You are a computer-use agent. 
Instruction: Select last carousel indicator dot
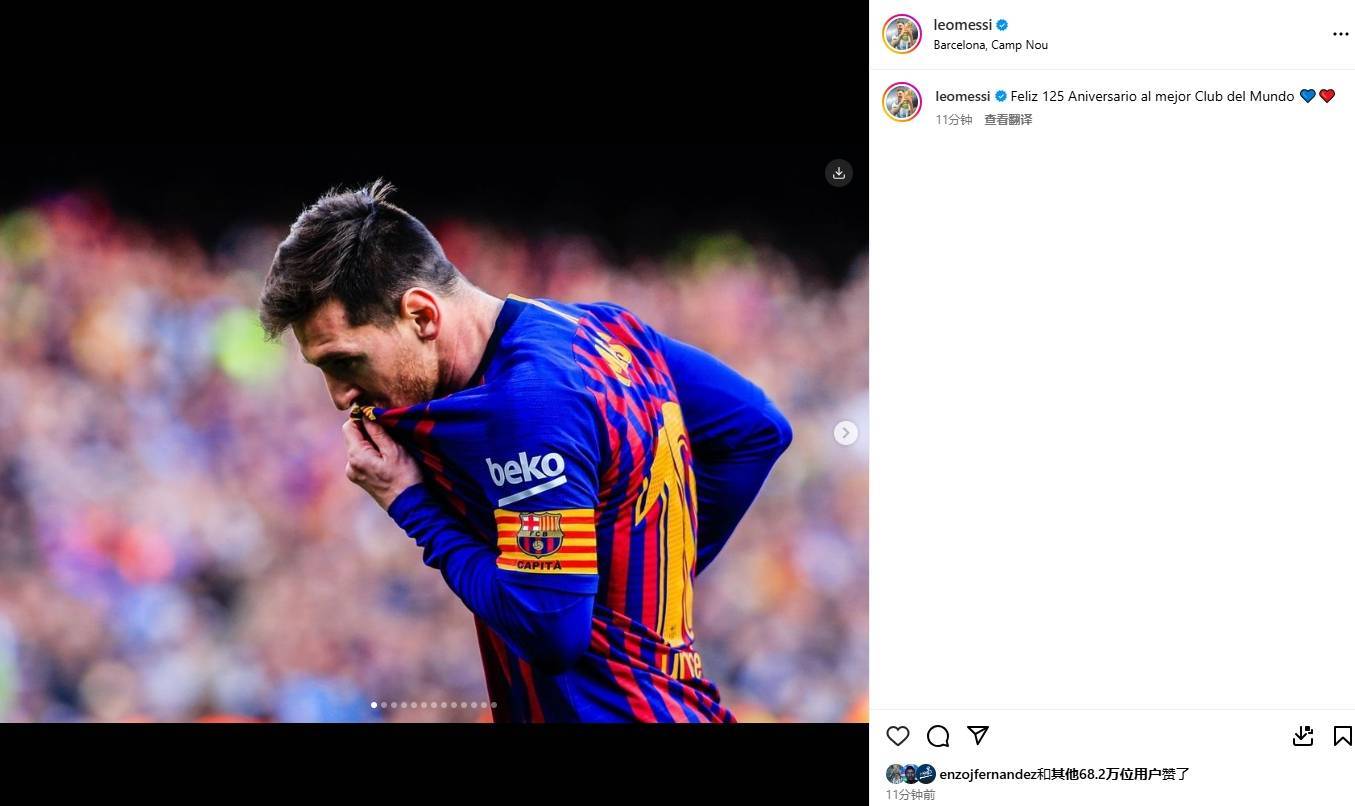pos(494,705)
